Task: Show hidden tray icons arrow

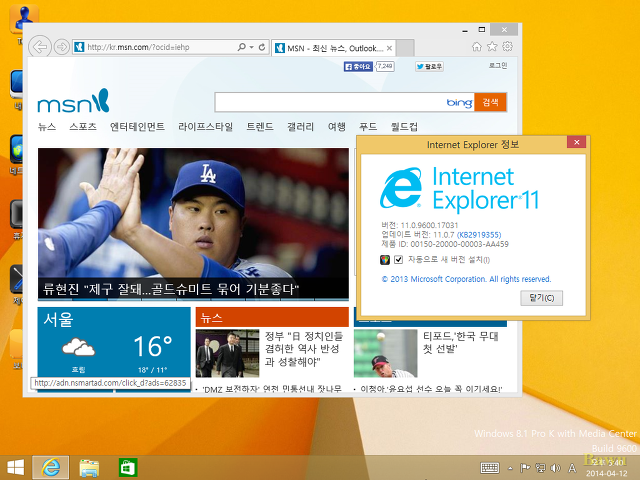Action: pyautogui.click(x=510, y=468)
